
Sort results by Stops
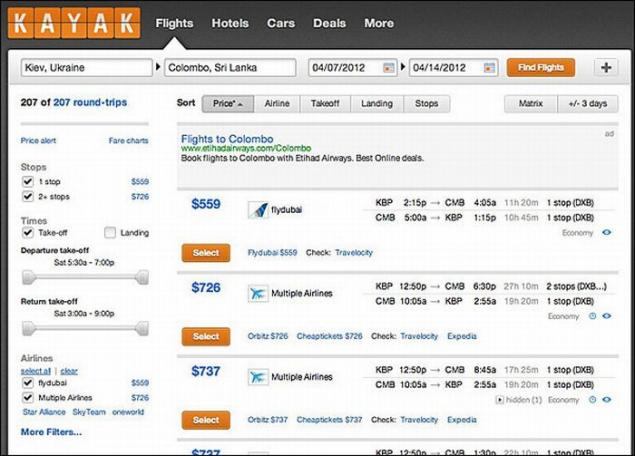(426, 104)
